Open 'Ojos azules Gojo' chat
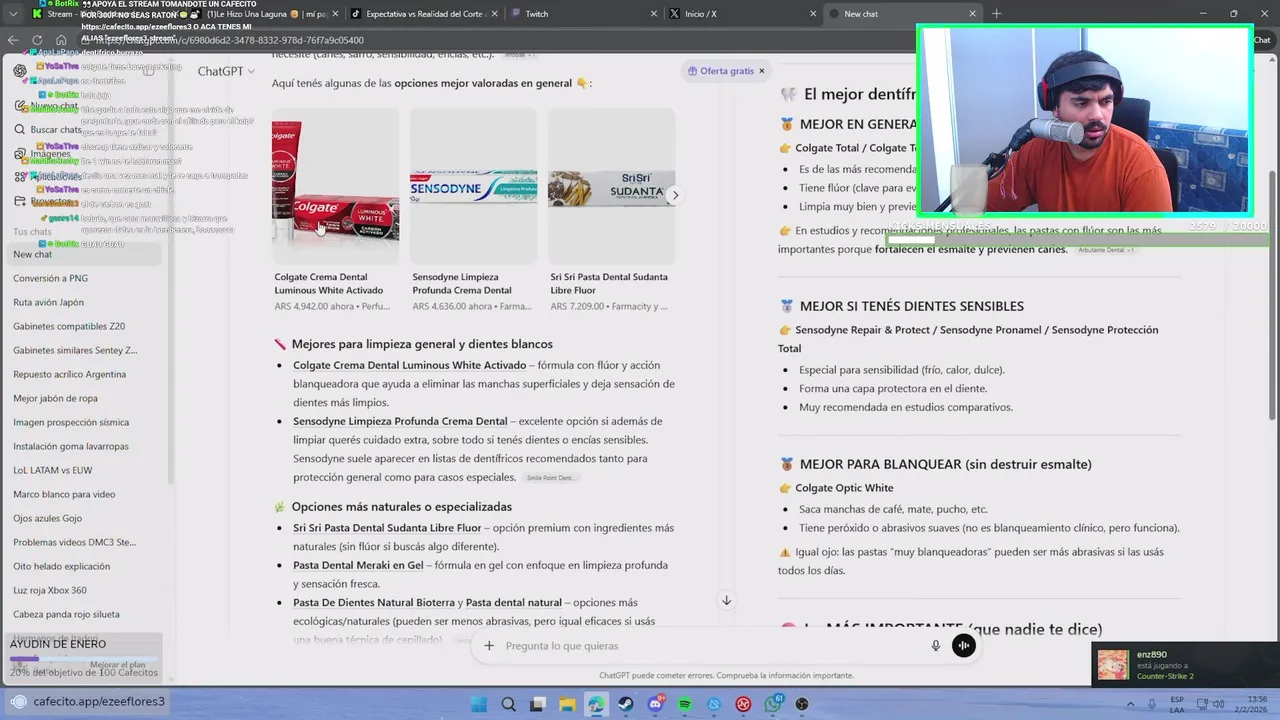 coord(47,518)
